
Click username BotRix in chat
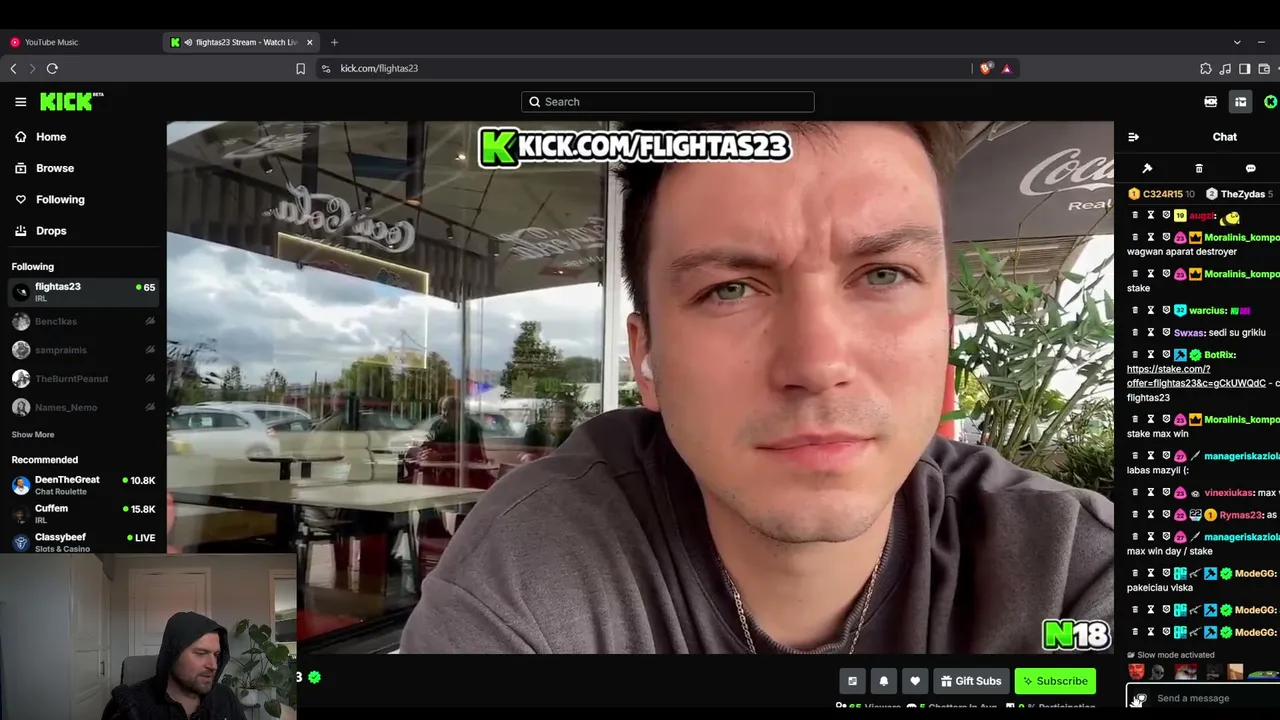click(1220, 354)
